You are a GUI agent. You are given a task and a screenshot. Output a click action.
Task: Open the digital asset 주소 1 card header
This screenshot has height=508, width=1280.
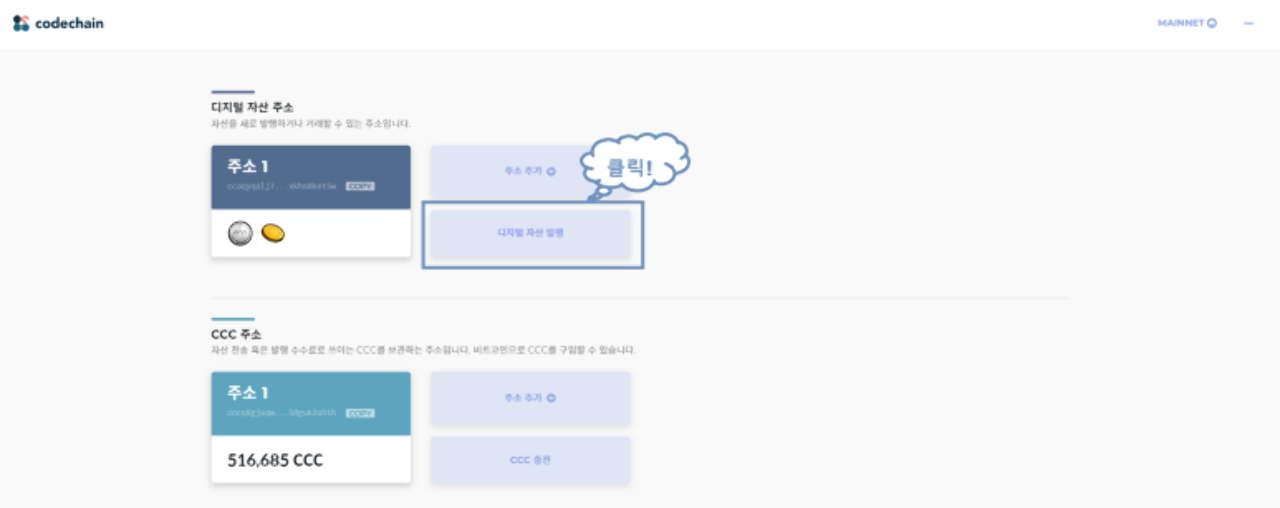[311, 177]
